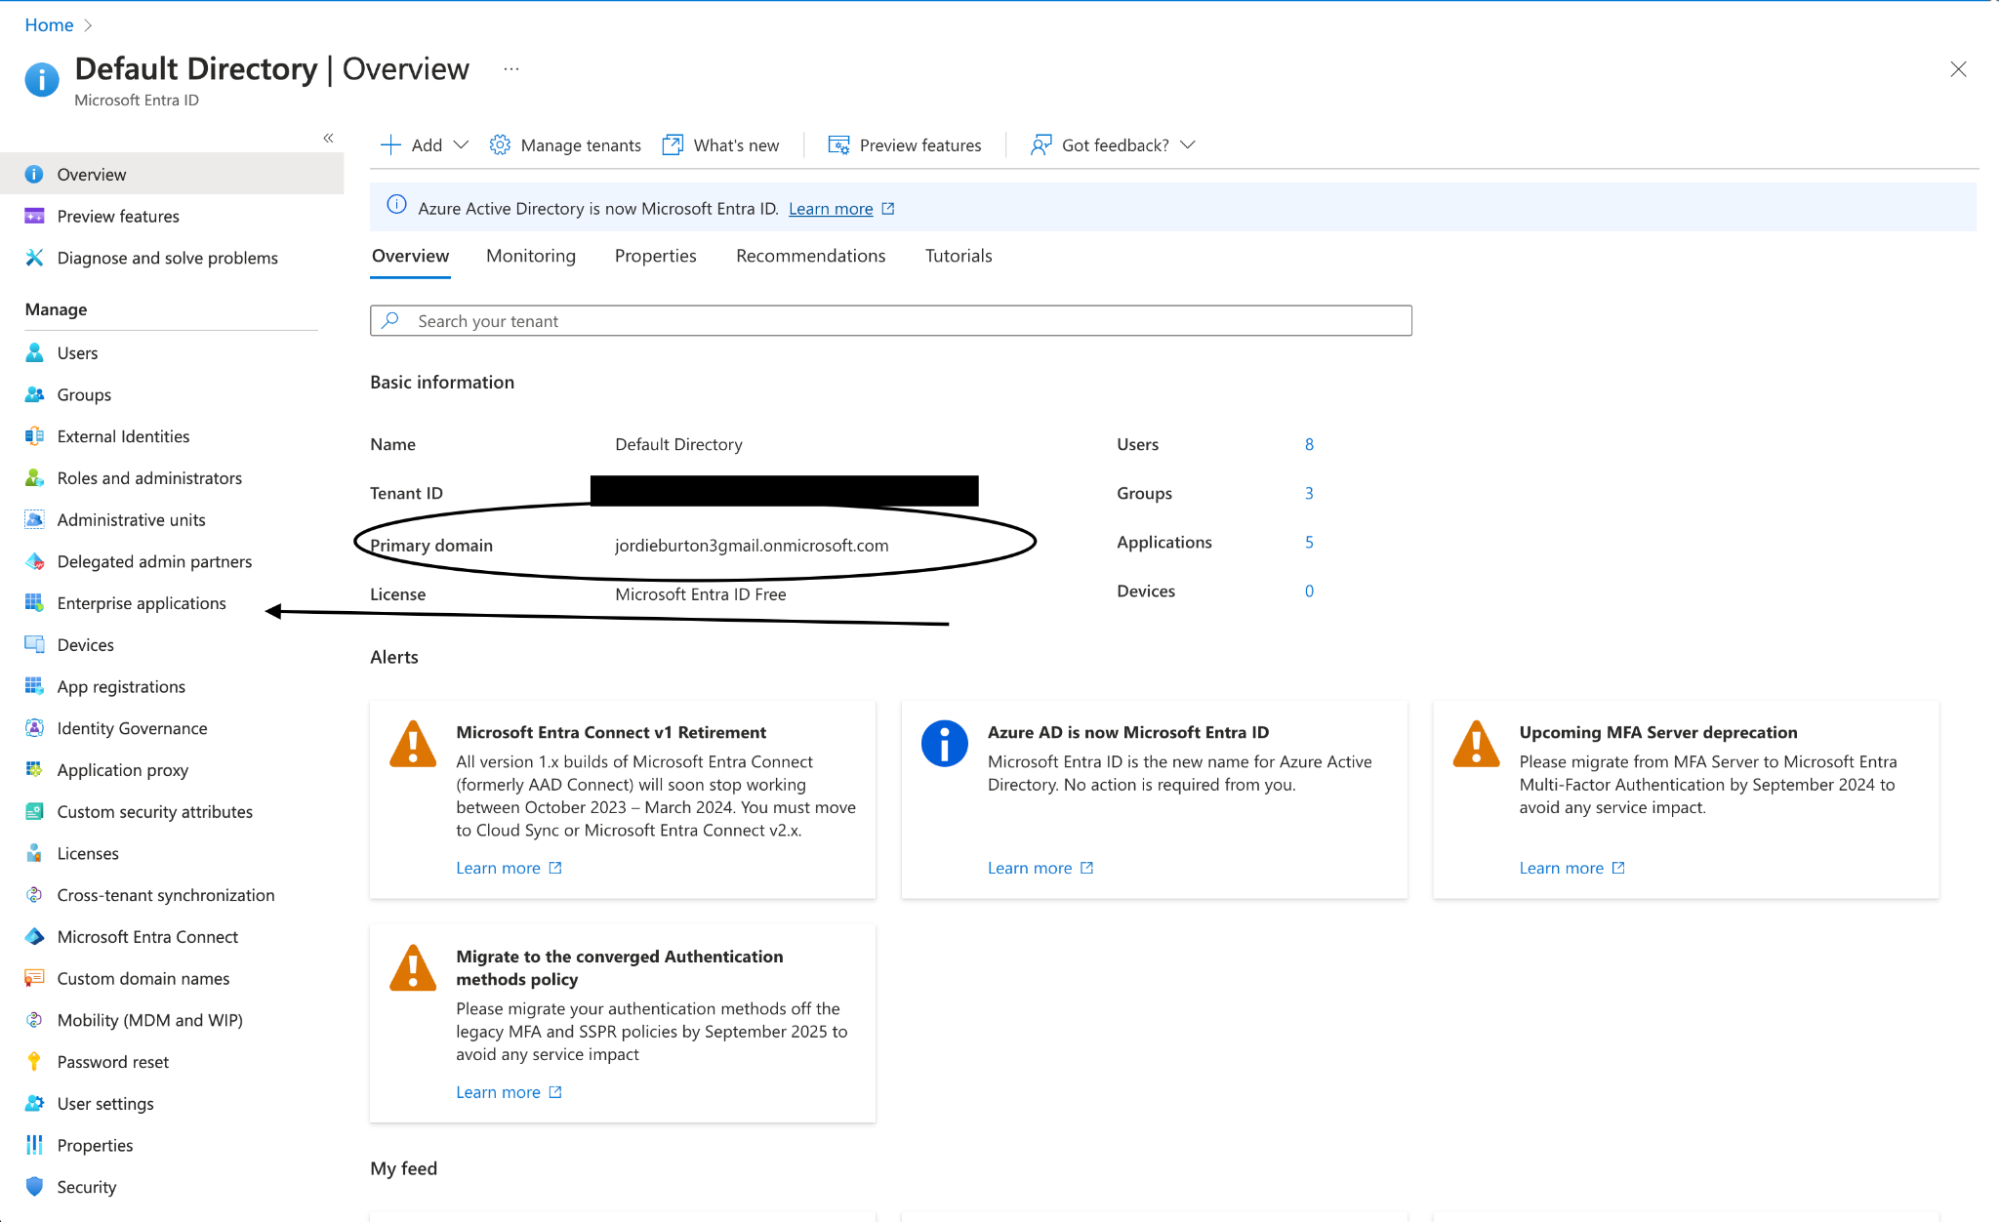Open the ellipsis menu next to Overview title
This screenshot has width=1999, height=1223.
[x=511, y=69]
